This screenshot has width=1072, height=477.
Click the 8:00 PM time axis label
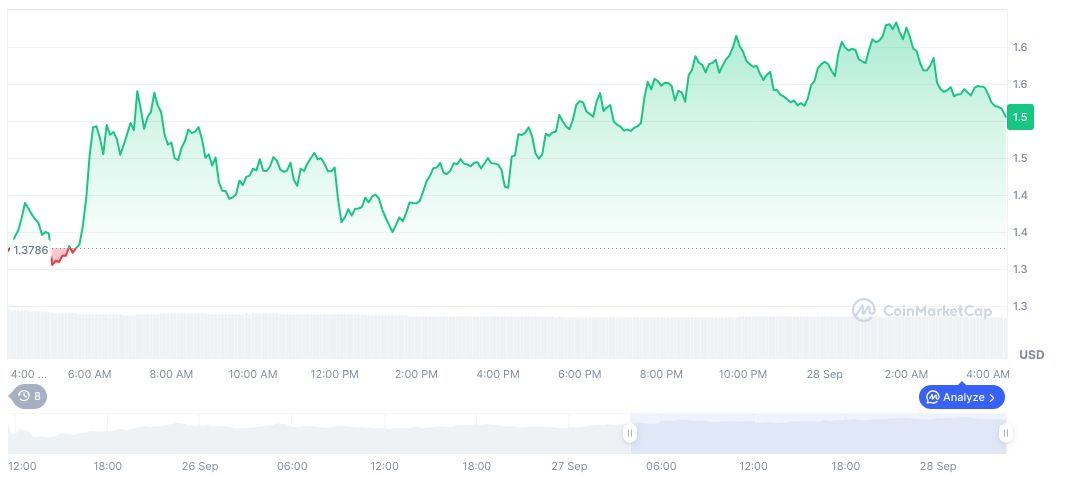point(661,374)
